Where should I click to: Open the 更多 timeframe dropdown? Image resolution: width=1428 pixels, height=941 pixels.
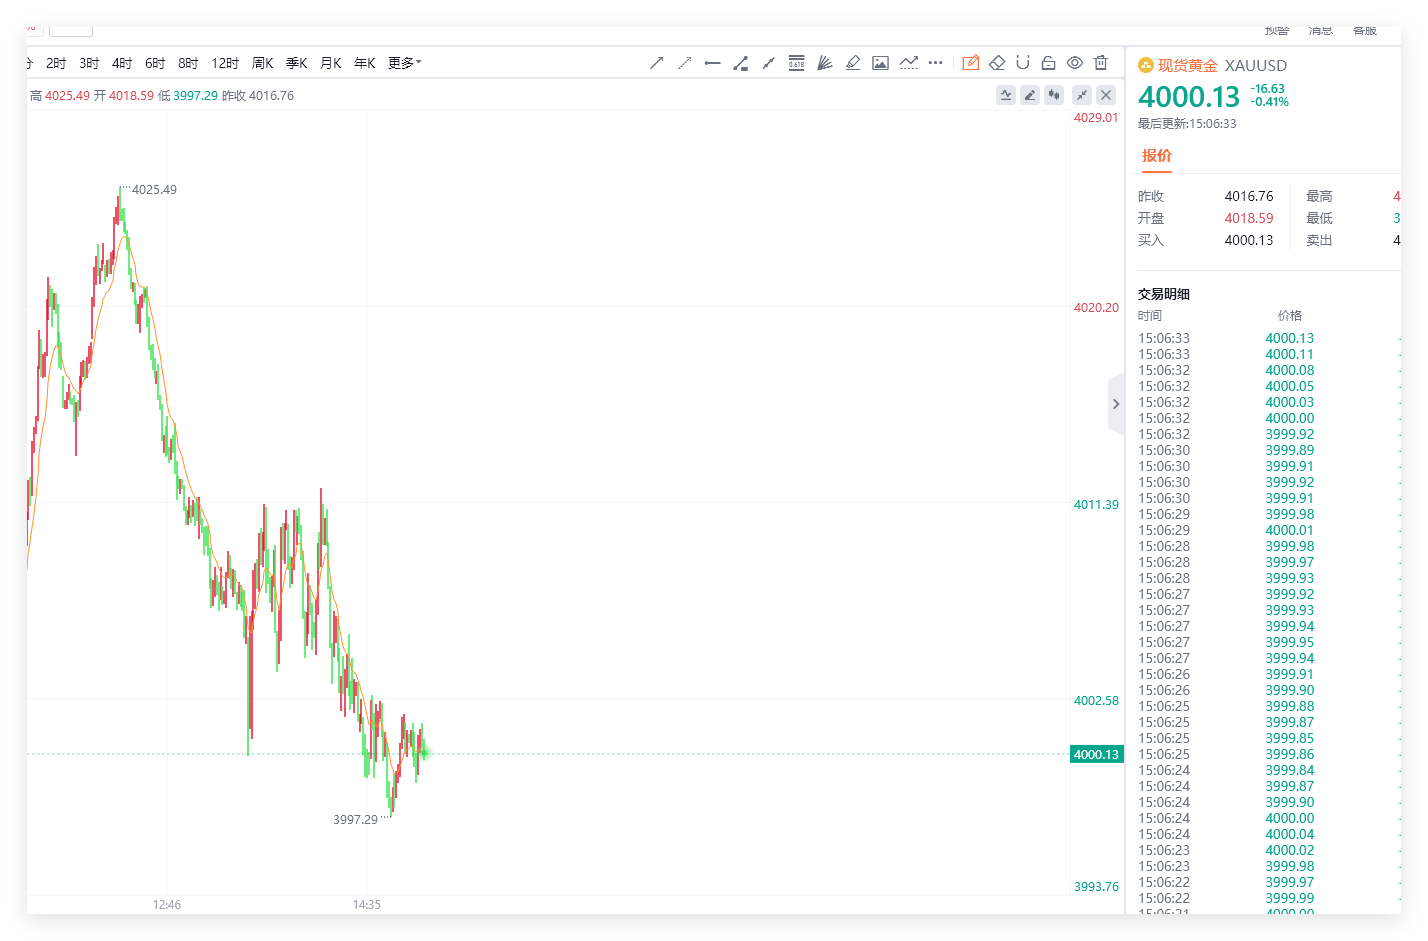405,63
